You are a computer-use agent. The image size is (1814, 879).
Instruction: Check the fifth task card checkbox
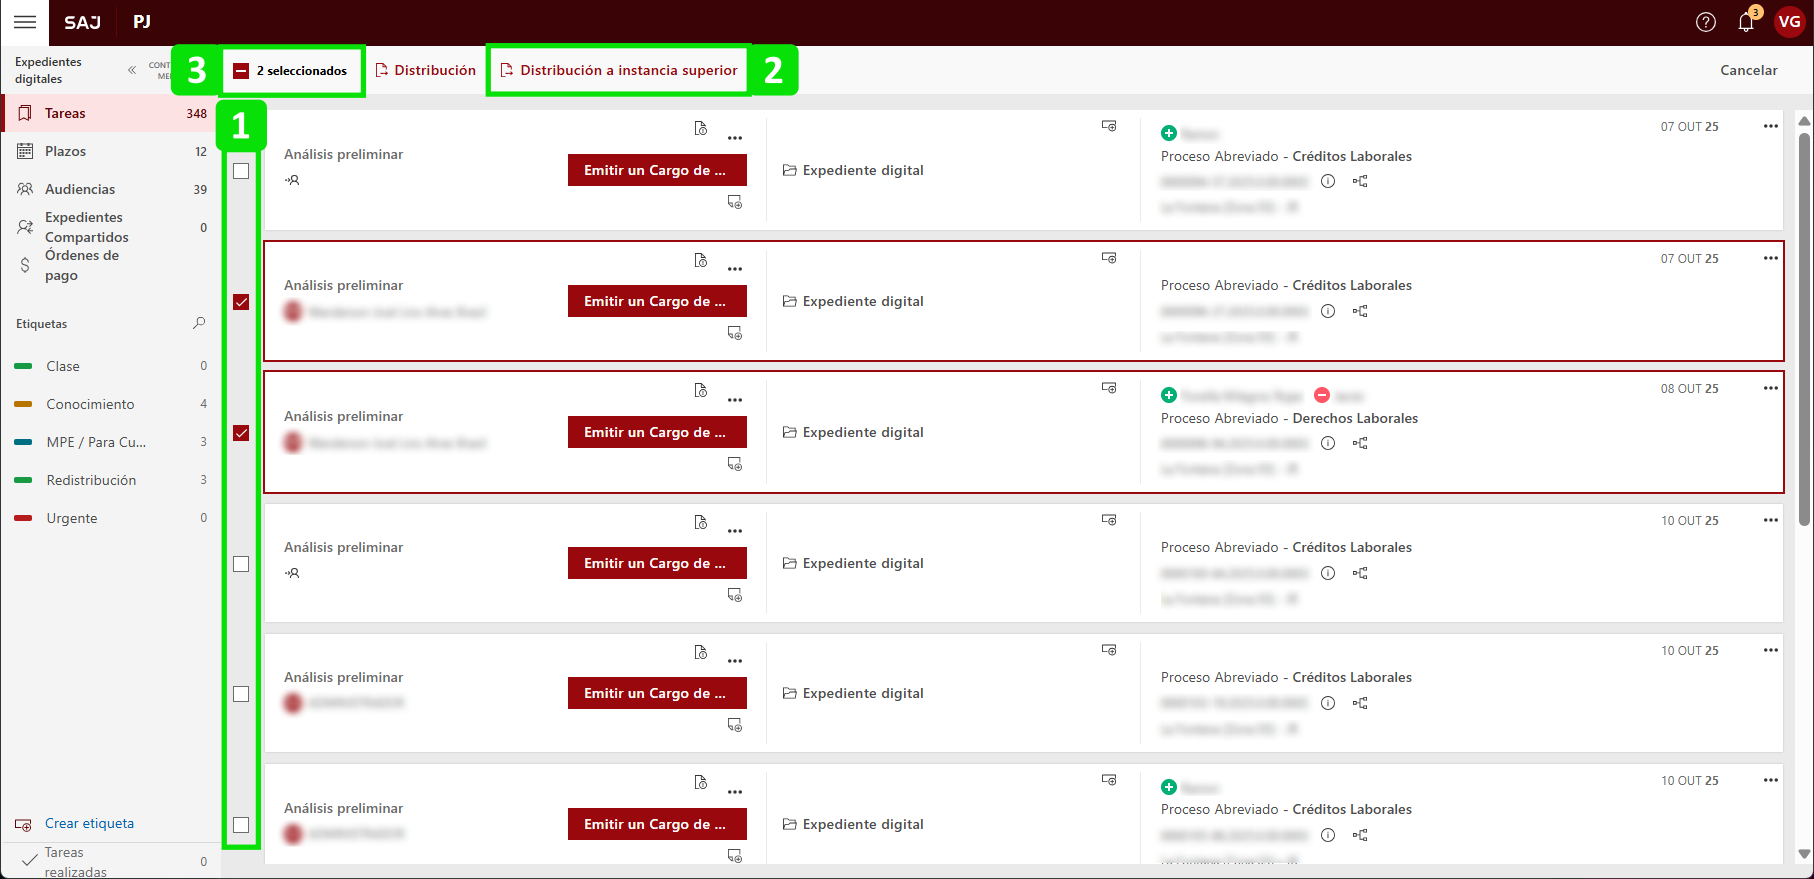click(241, 694)
